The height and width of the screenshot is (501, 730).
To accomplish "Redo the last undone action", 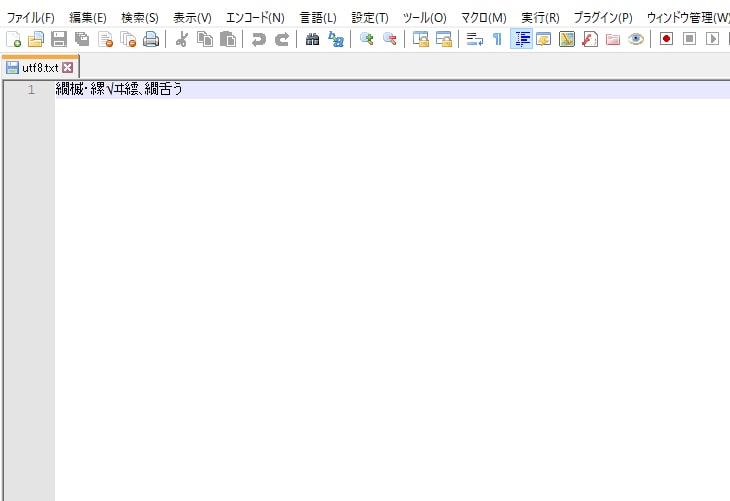I will point(282,39).
